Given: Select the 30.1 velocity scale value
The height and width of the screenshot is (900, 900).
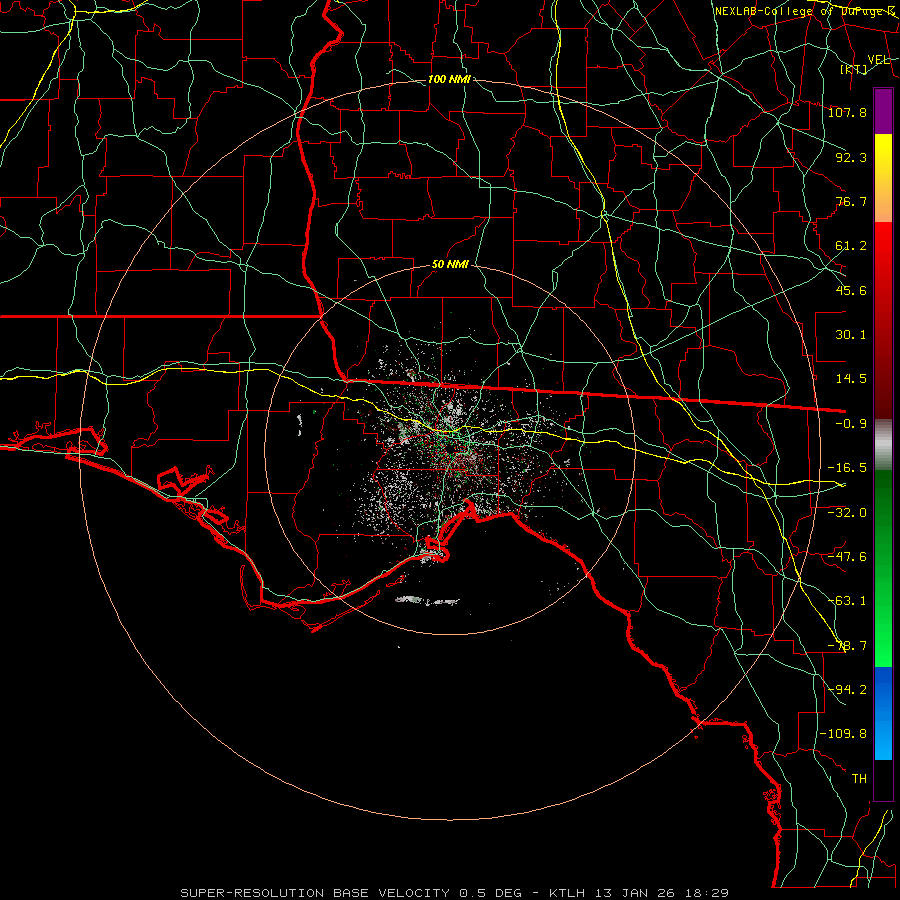Looking at the screenshot, I should [851, 335].
